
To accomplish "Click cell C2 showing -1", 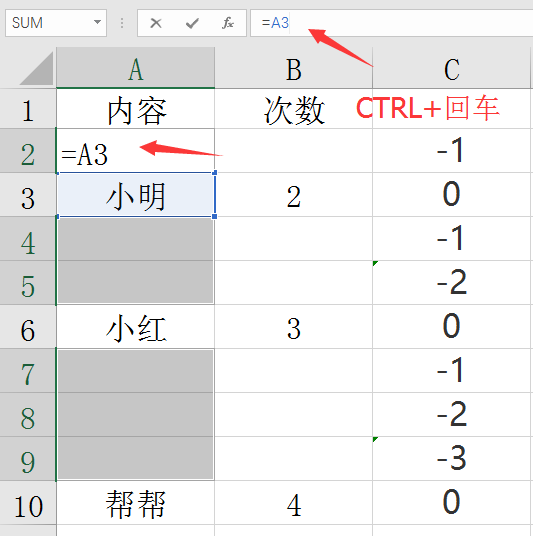I will pyautogui.click(x=452, y=151).
